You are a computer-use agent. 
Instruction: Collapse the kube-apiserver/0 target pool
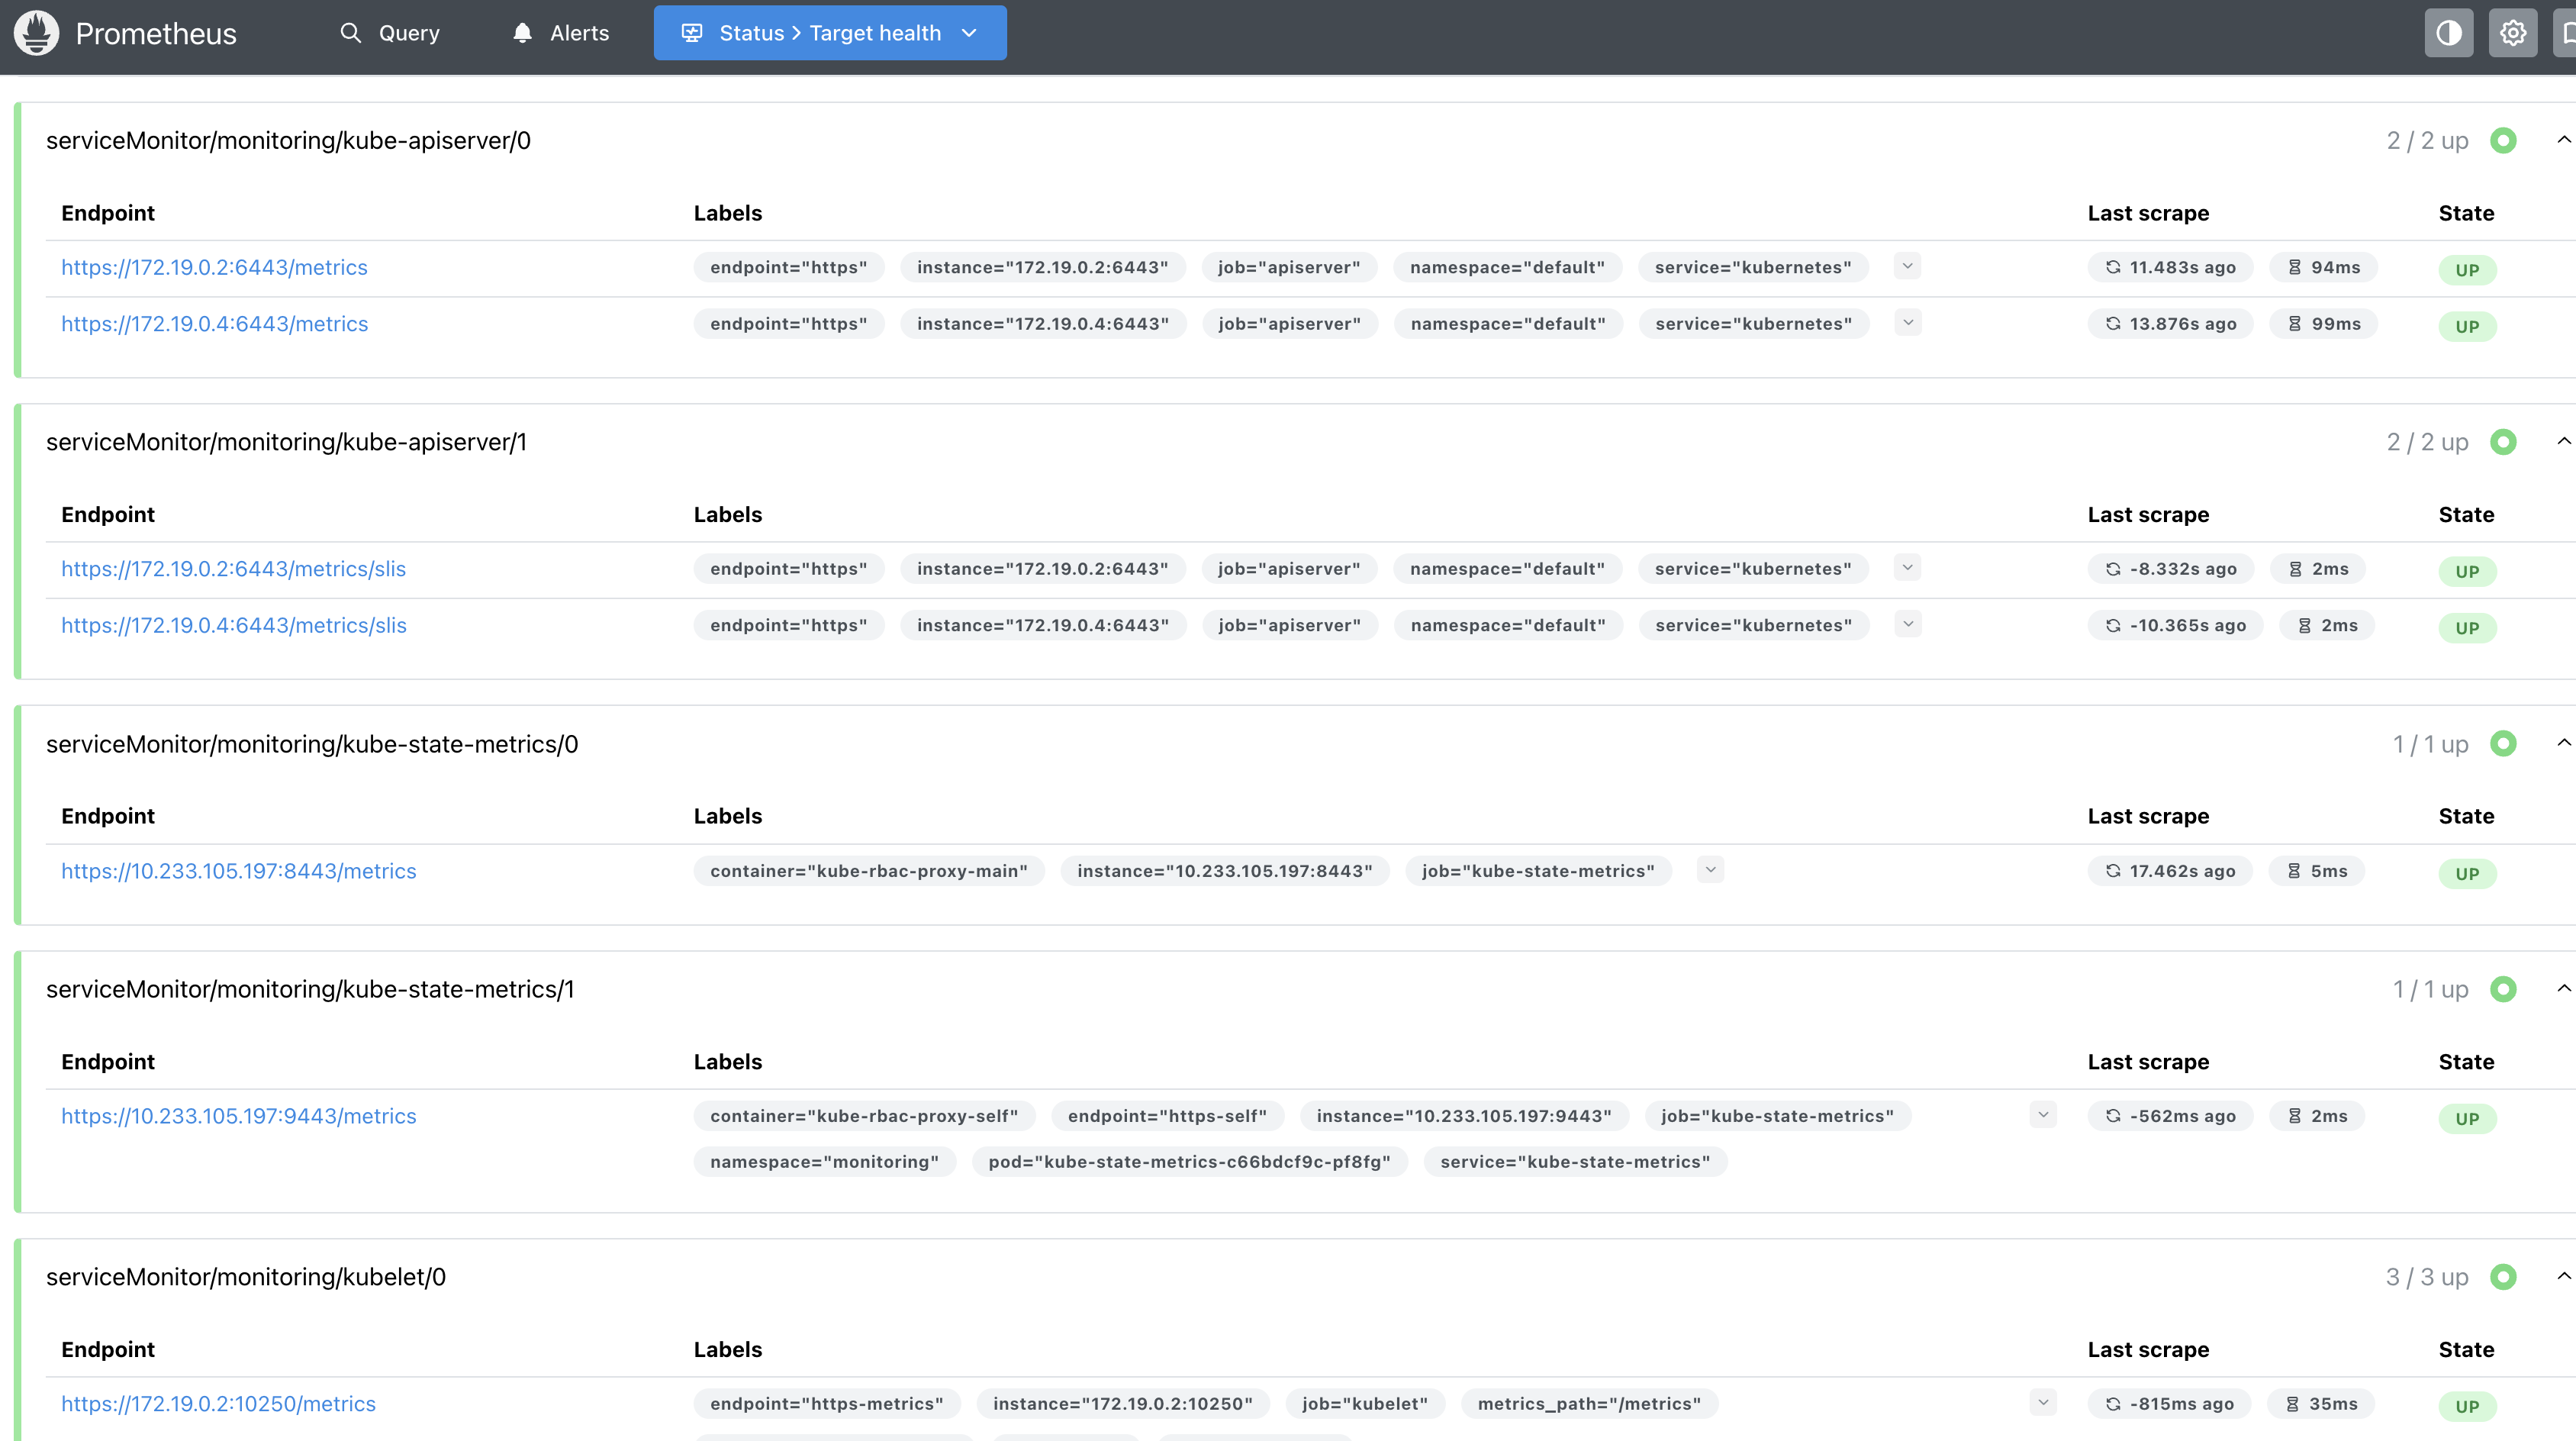[2563, 140]
